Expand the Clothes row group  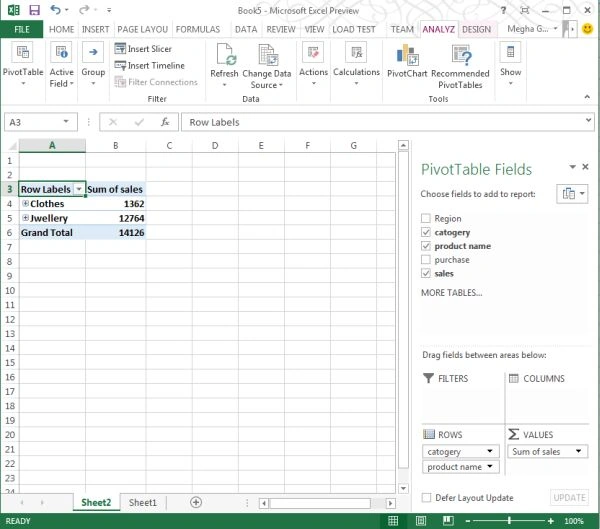click(25, 203)
